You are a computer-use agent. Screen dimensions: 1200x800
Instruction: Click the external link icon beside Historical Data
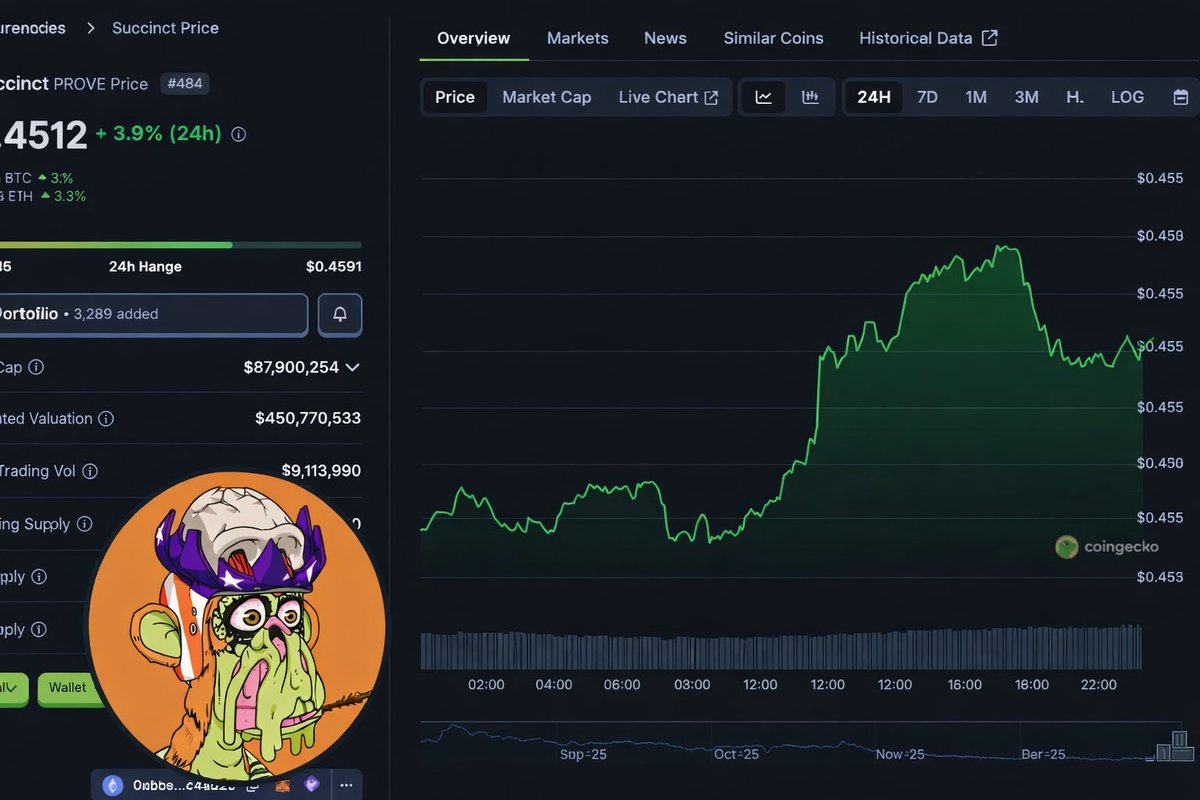[x=989, y=38]
